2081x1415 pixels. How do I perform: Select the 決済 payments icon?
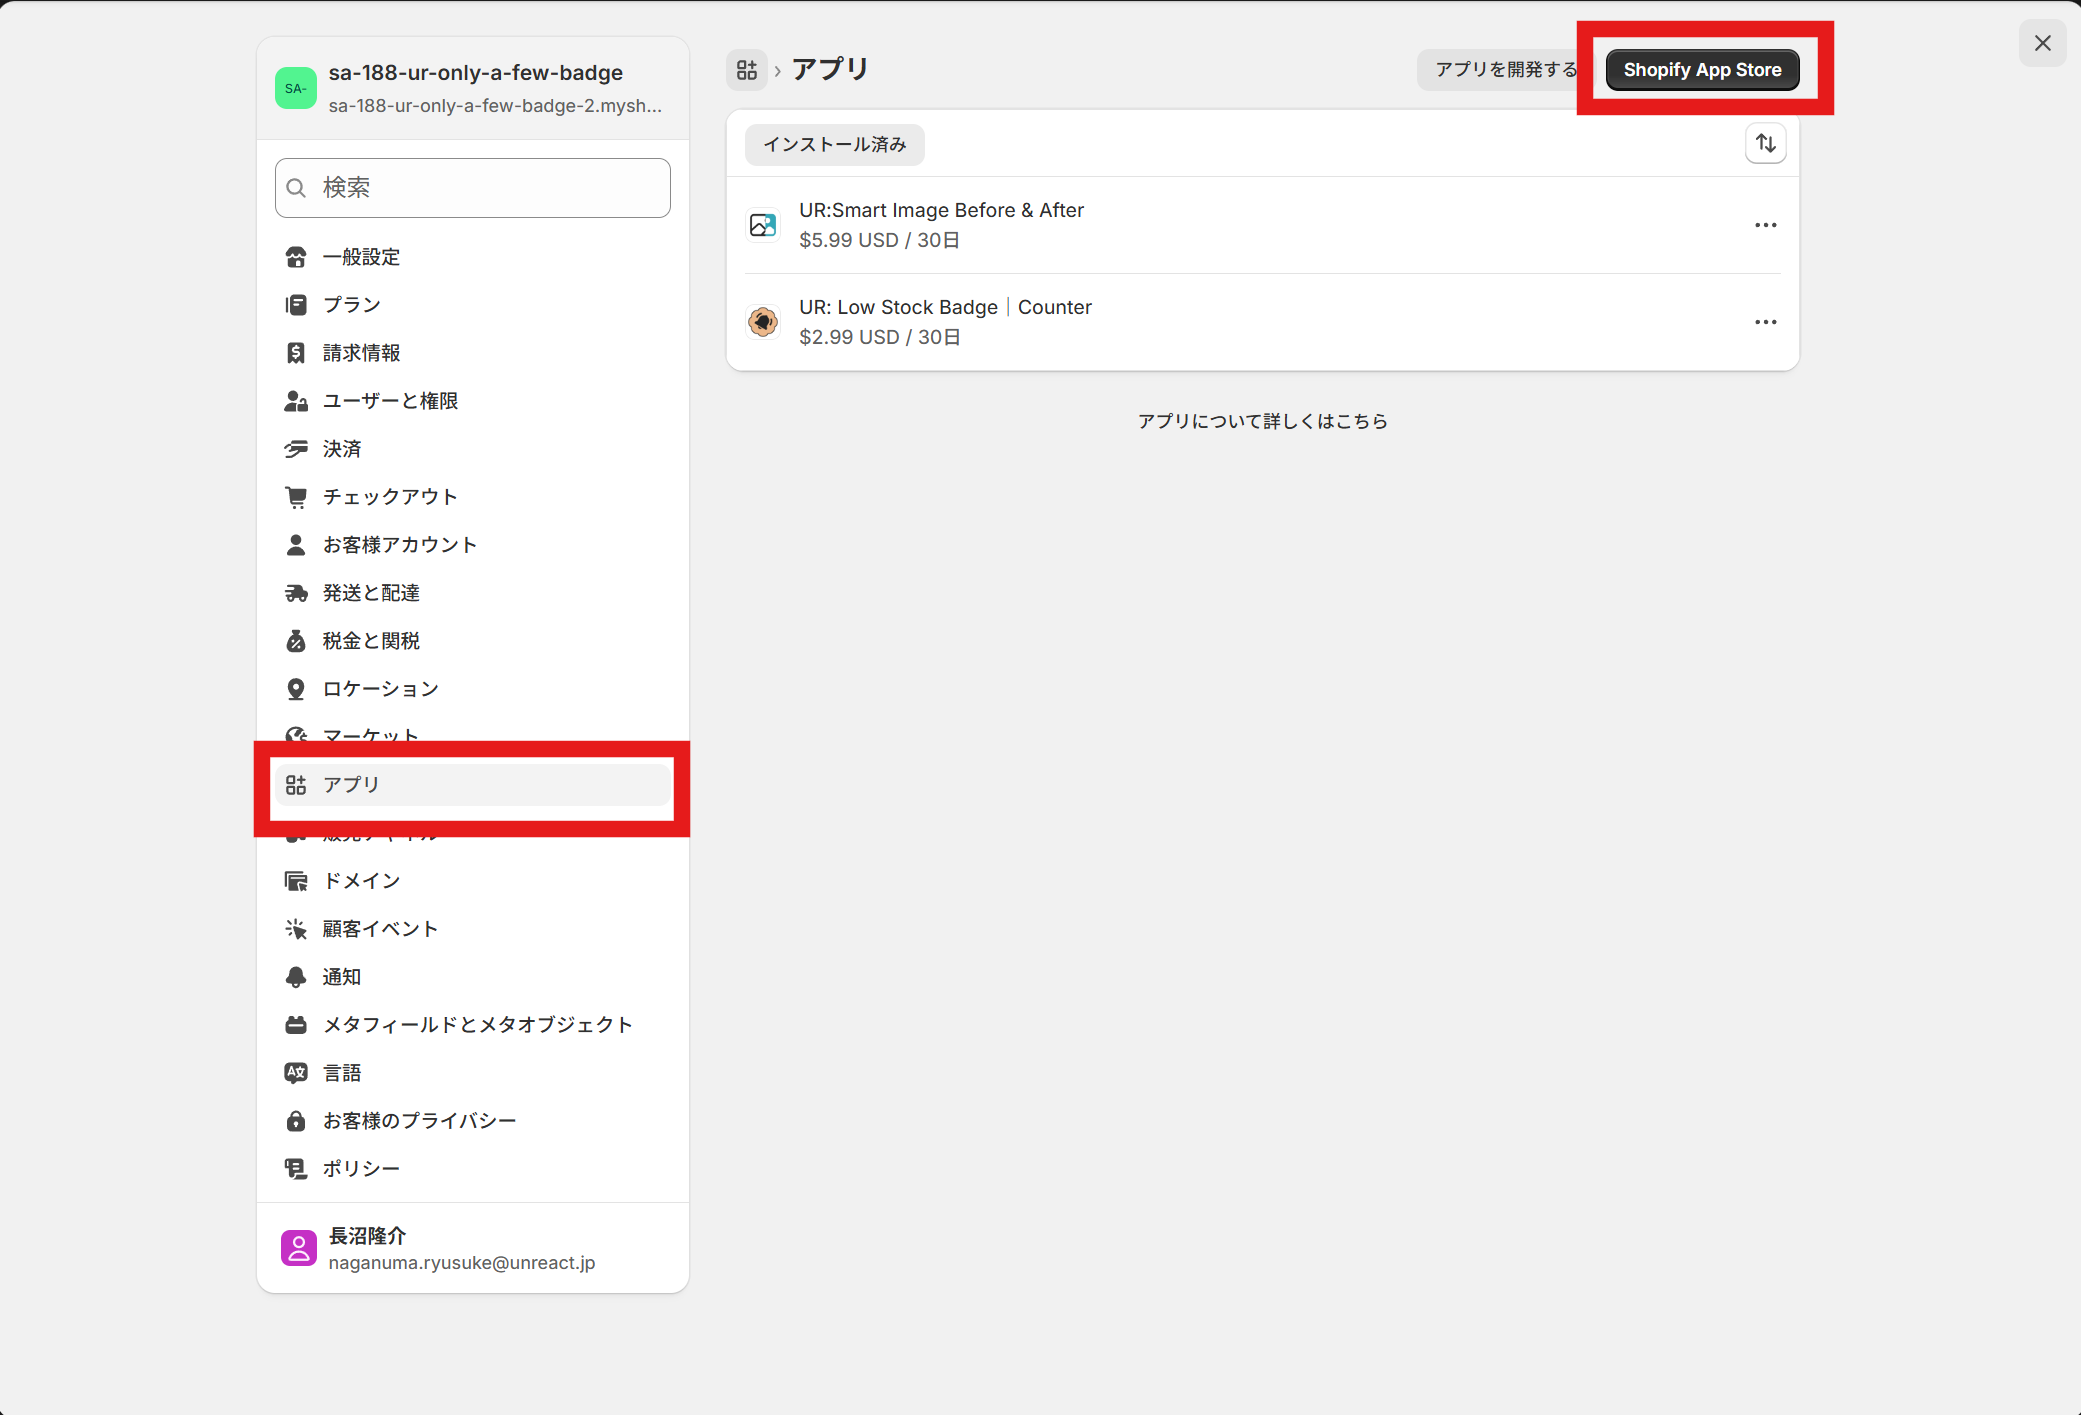pyautogui.click(x=296, y=449)
